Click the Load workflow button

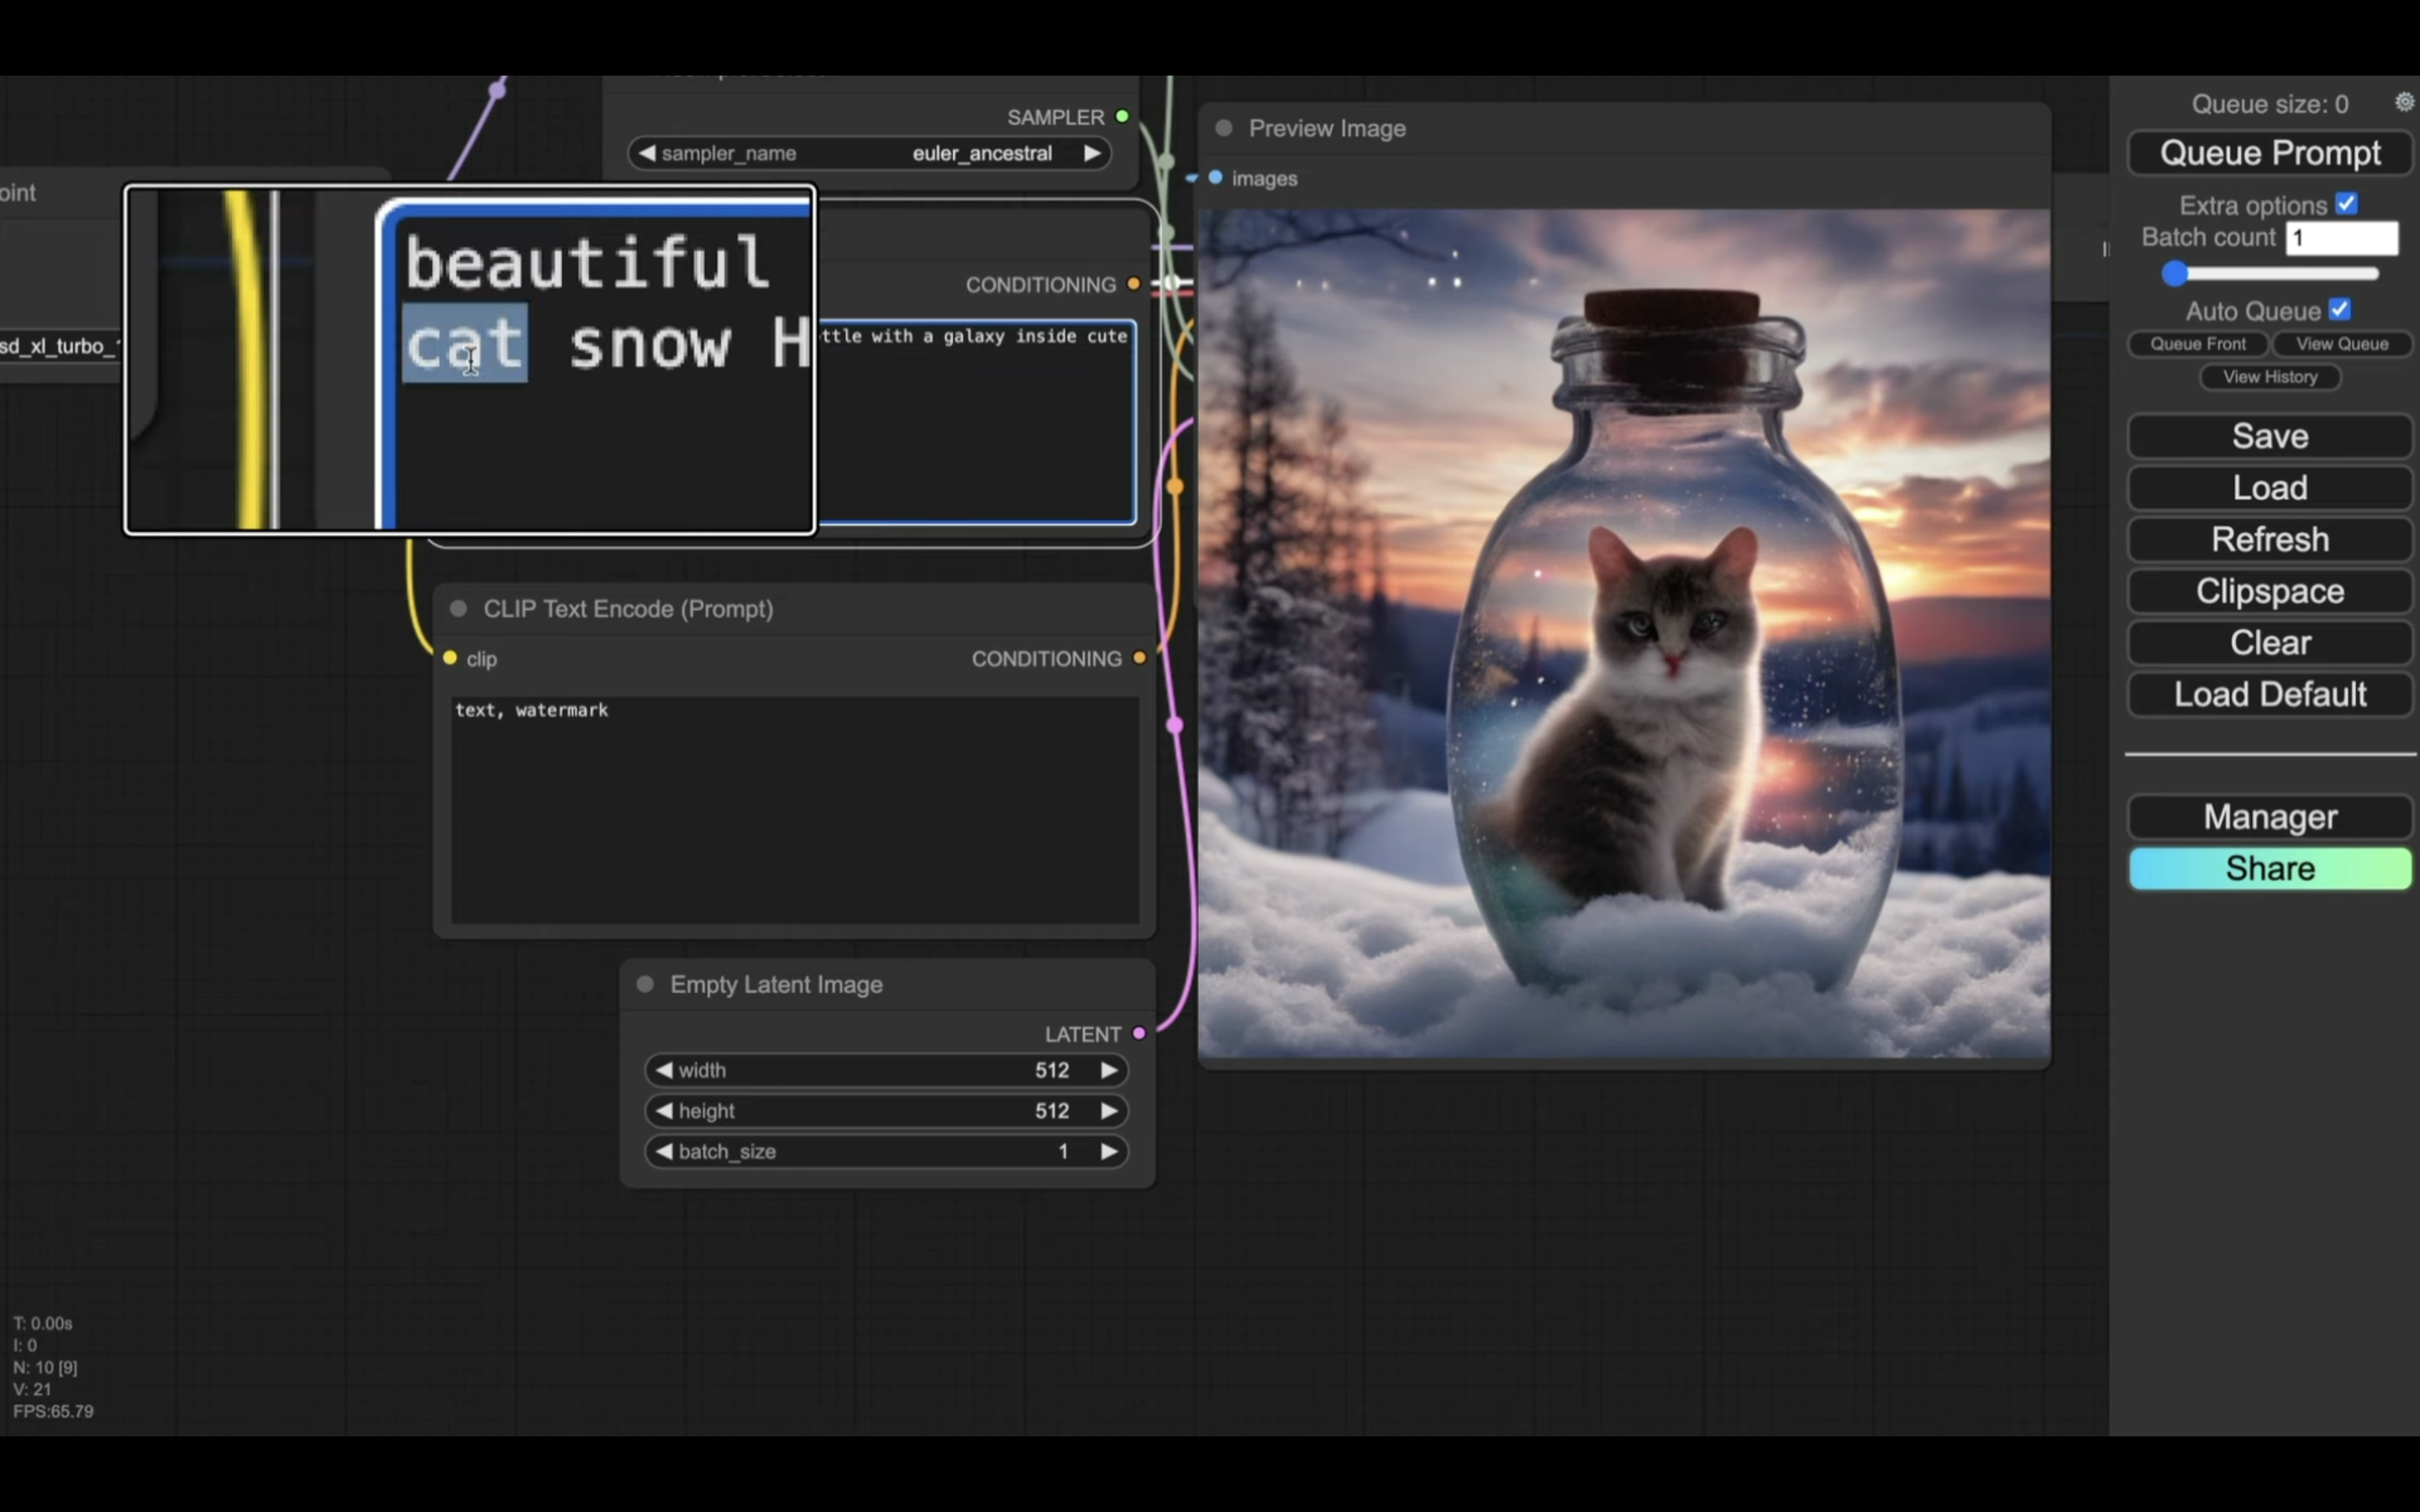coord(2270,488)
